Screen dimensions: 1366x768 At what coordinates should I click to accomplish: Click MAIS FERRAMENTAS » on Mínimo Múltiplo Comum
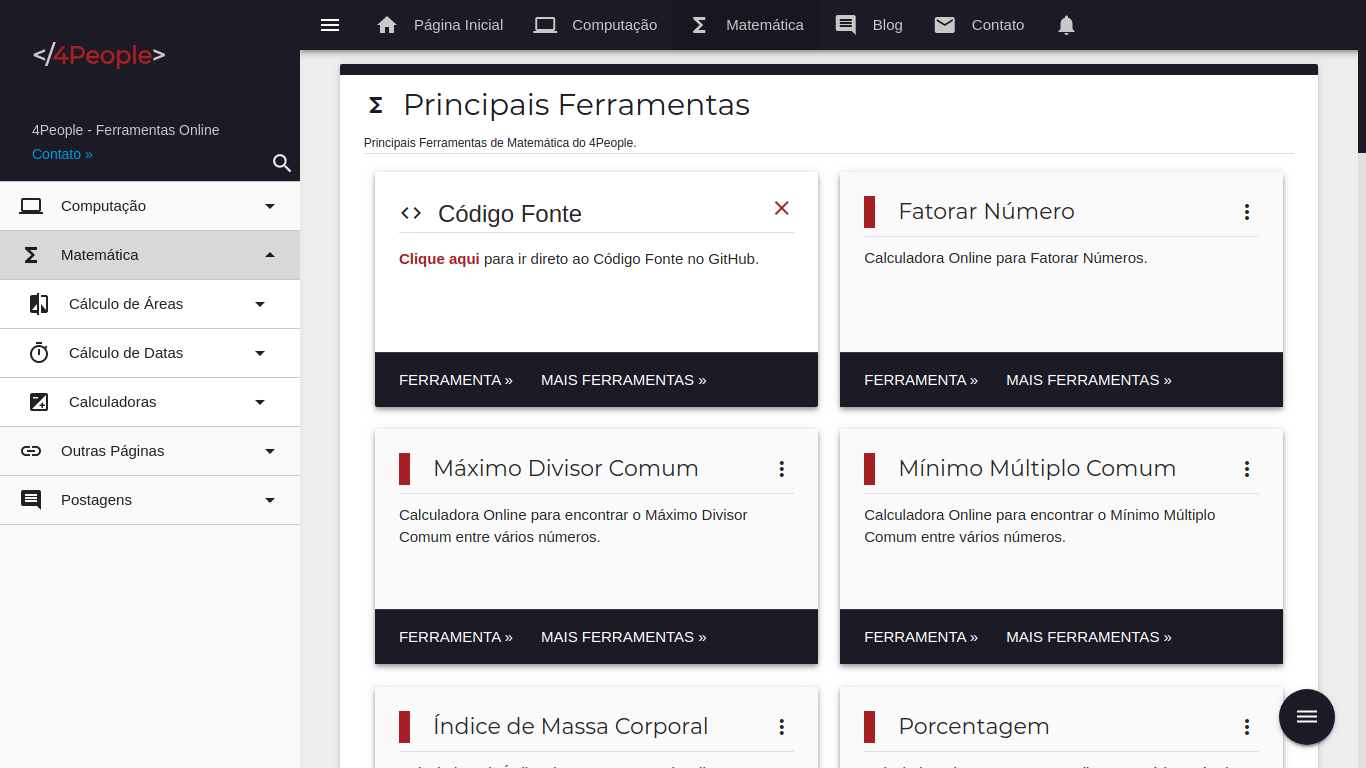coord(1089,637)
